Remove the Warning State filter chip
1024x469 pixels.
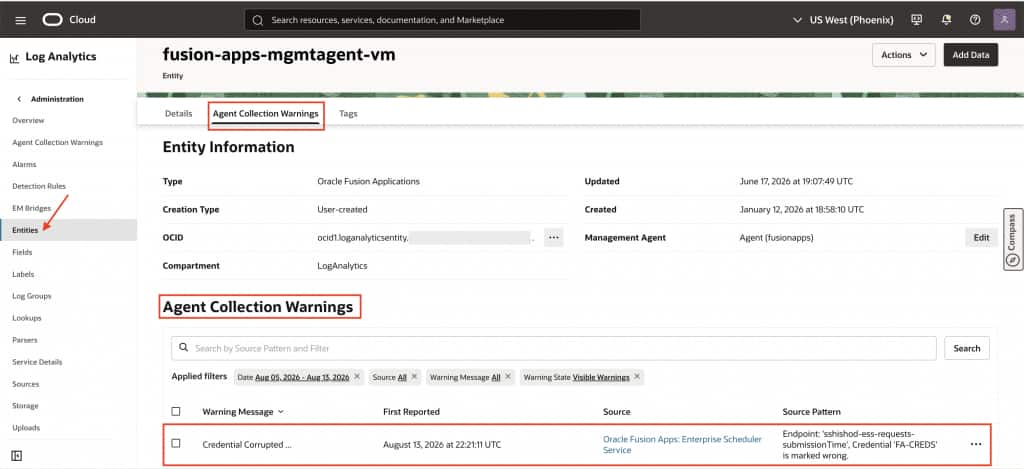[x=637, y=377]
